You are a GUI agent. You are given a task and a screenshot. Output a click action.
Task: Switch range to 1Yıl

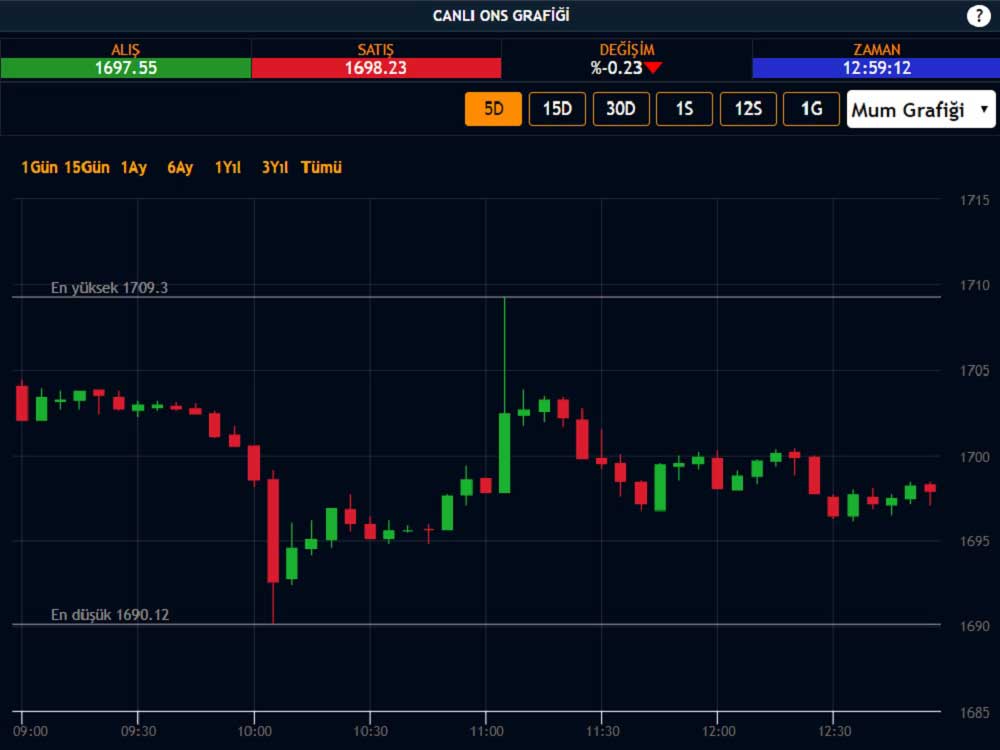click(228, 168)
